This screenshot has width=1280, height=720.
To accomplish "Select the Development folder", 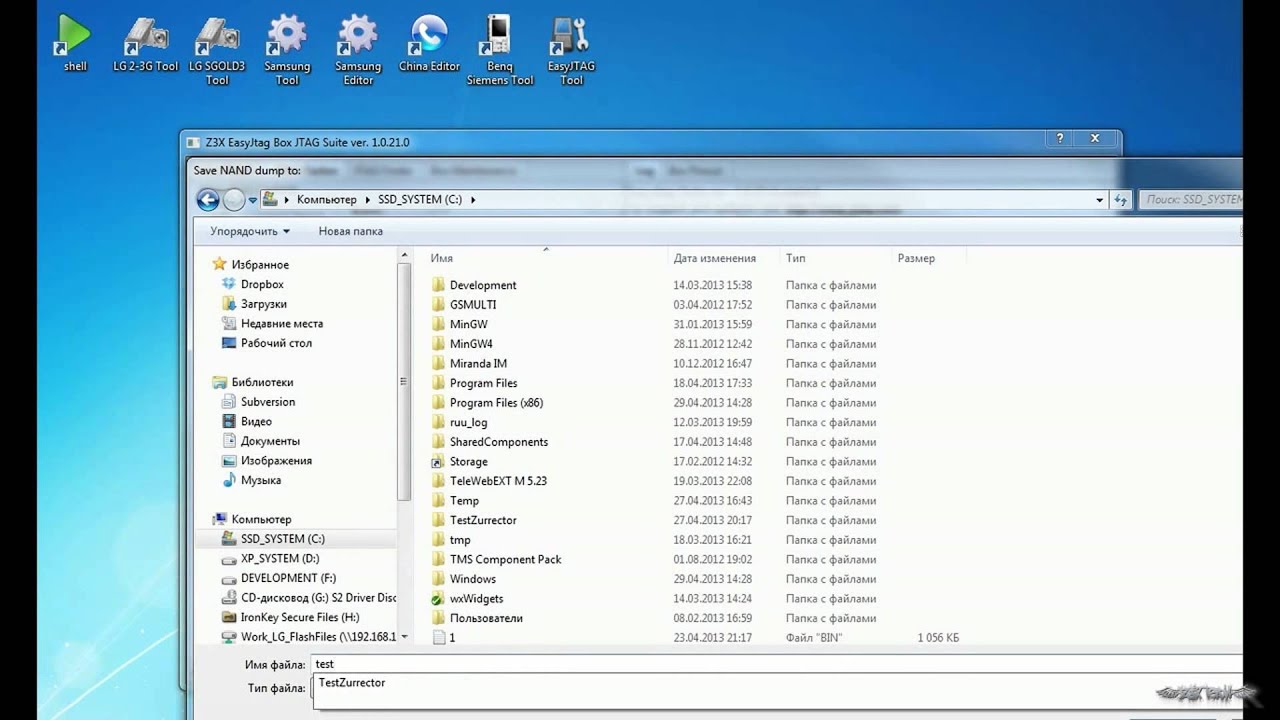I will coord(483,285).
